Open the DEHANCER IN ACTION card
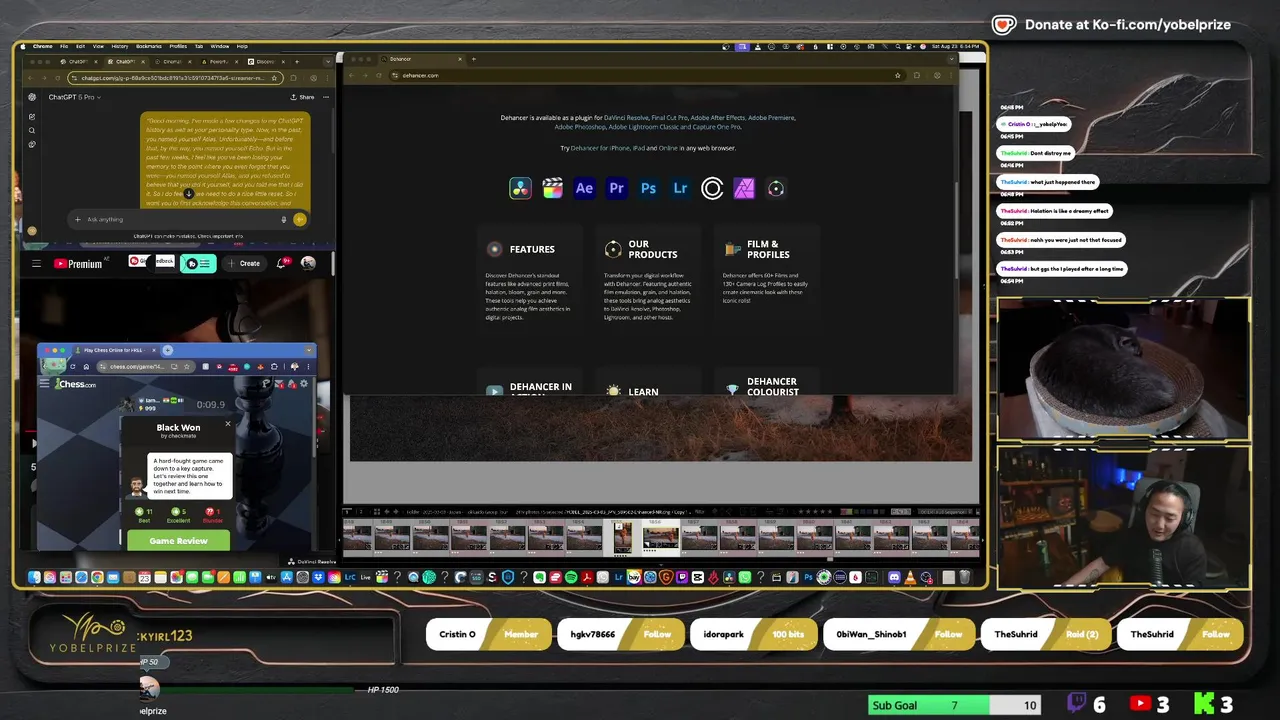The height and width of the screenshot is (720, 1280). (x=530, y=382)
